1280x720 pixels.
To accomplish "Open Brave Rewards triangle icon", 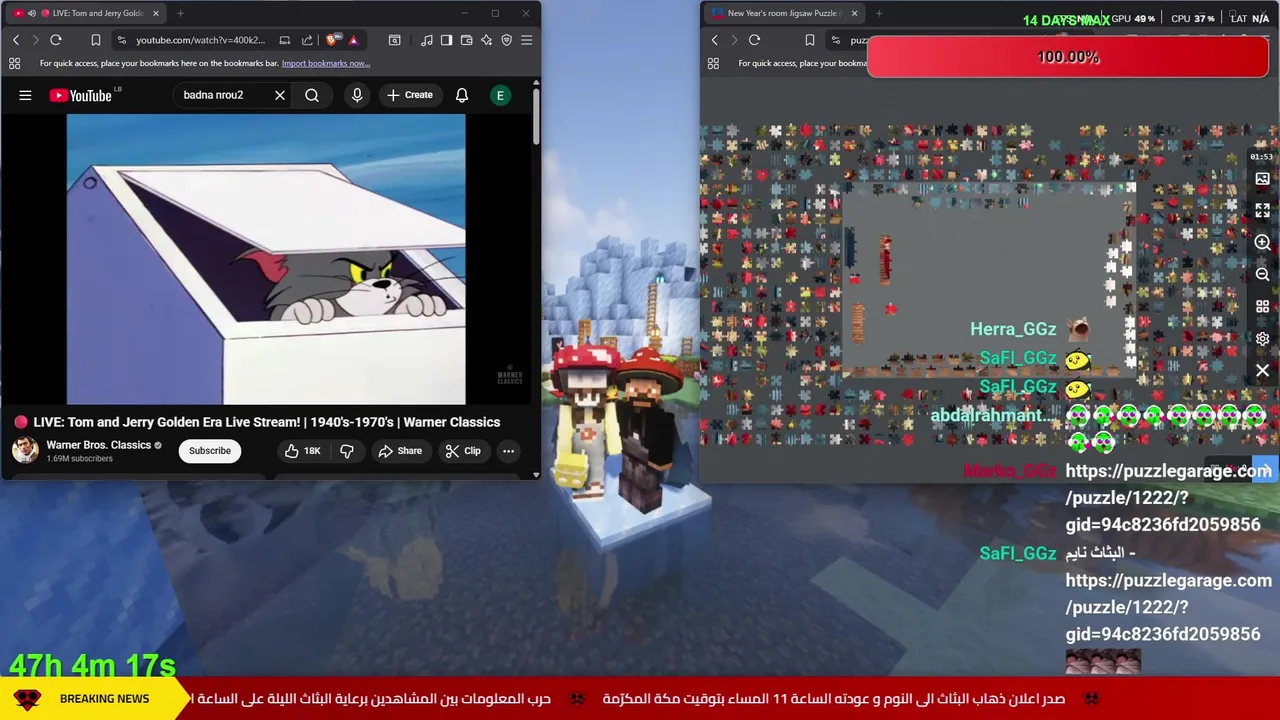I will pos(353,40).
